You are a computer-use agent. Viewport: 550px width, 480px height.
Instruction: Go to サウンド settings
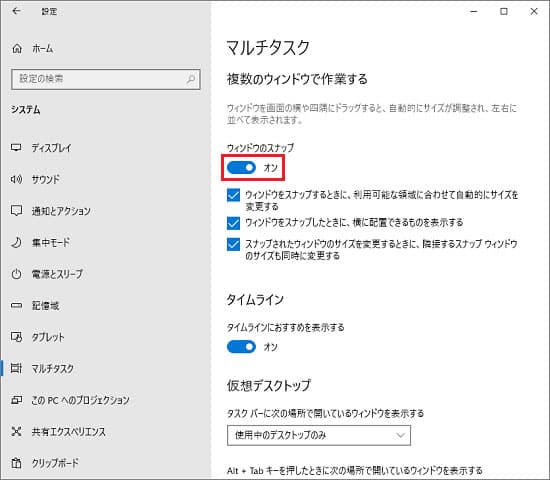tap(46, 179)
